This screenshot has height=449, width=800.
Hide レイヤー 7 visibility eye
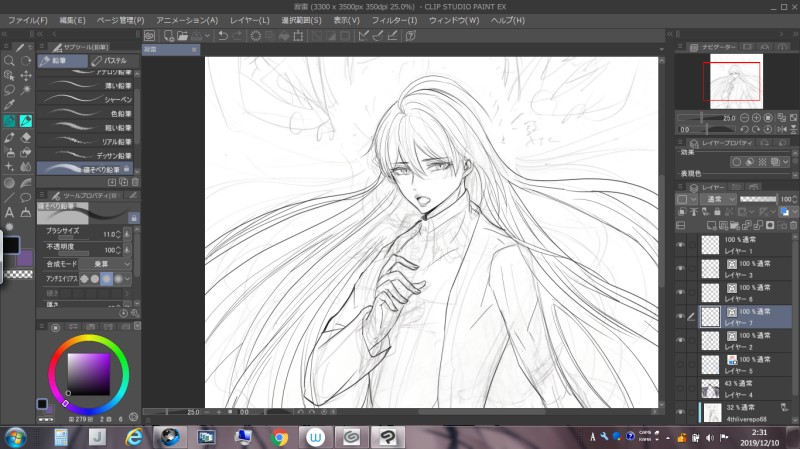680,316
